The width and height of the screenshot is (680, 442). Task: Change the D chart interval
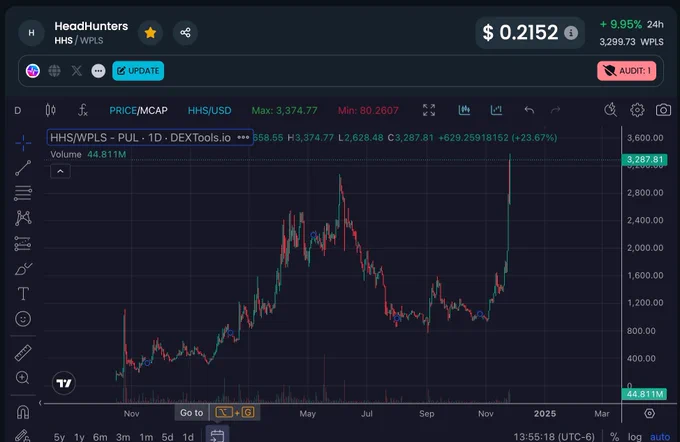click(x=17, y=110)
